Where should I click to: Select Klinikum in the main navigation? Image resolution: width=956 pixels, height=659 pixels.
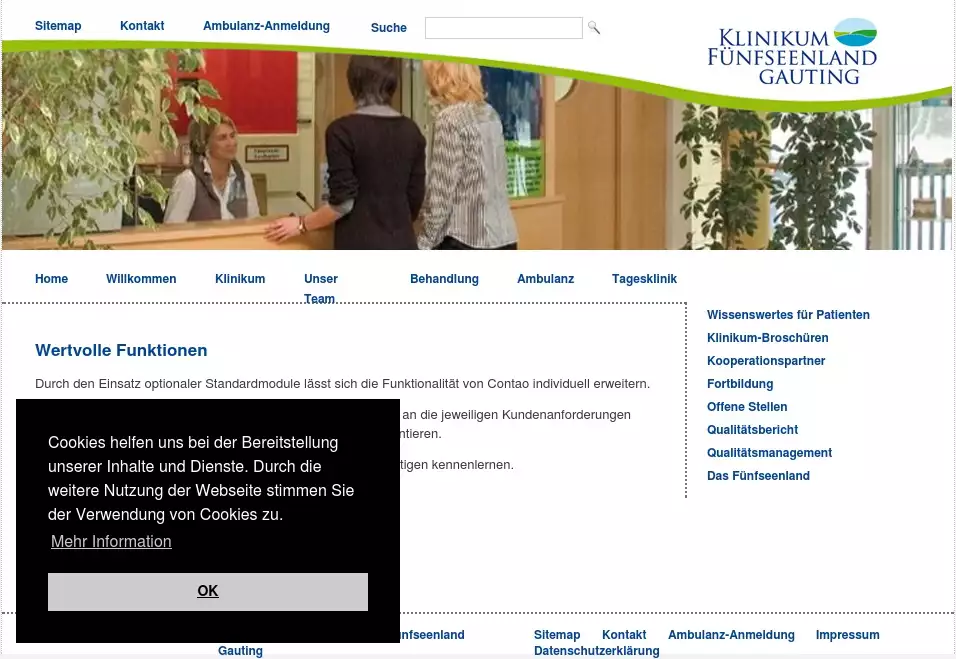click(240, 279)
